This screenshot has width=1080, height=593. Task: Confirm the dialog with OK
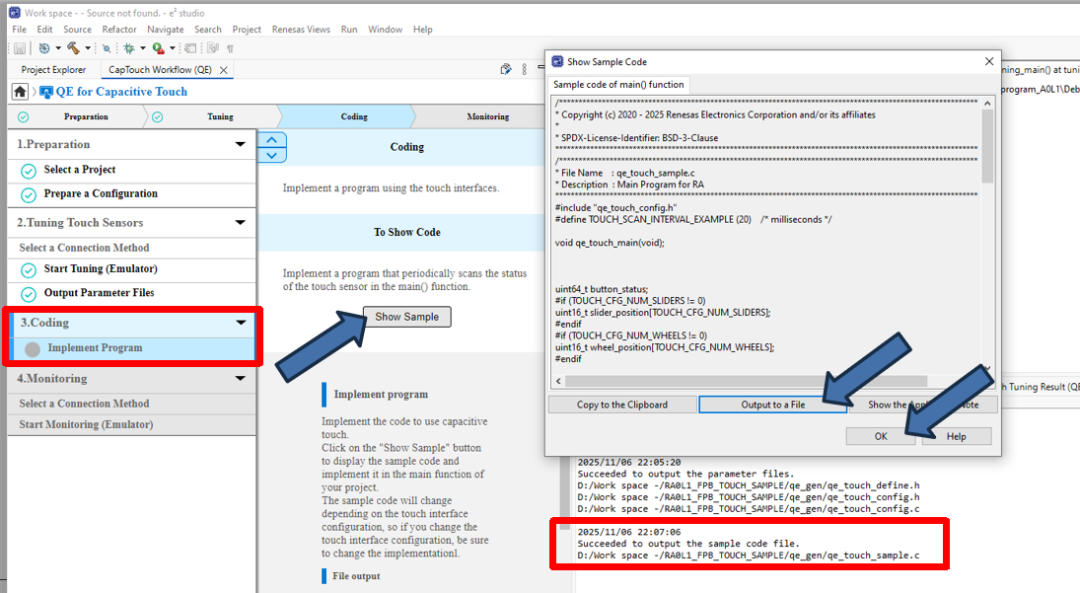point(881,436)
